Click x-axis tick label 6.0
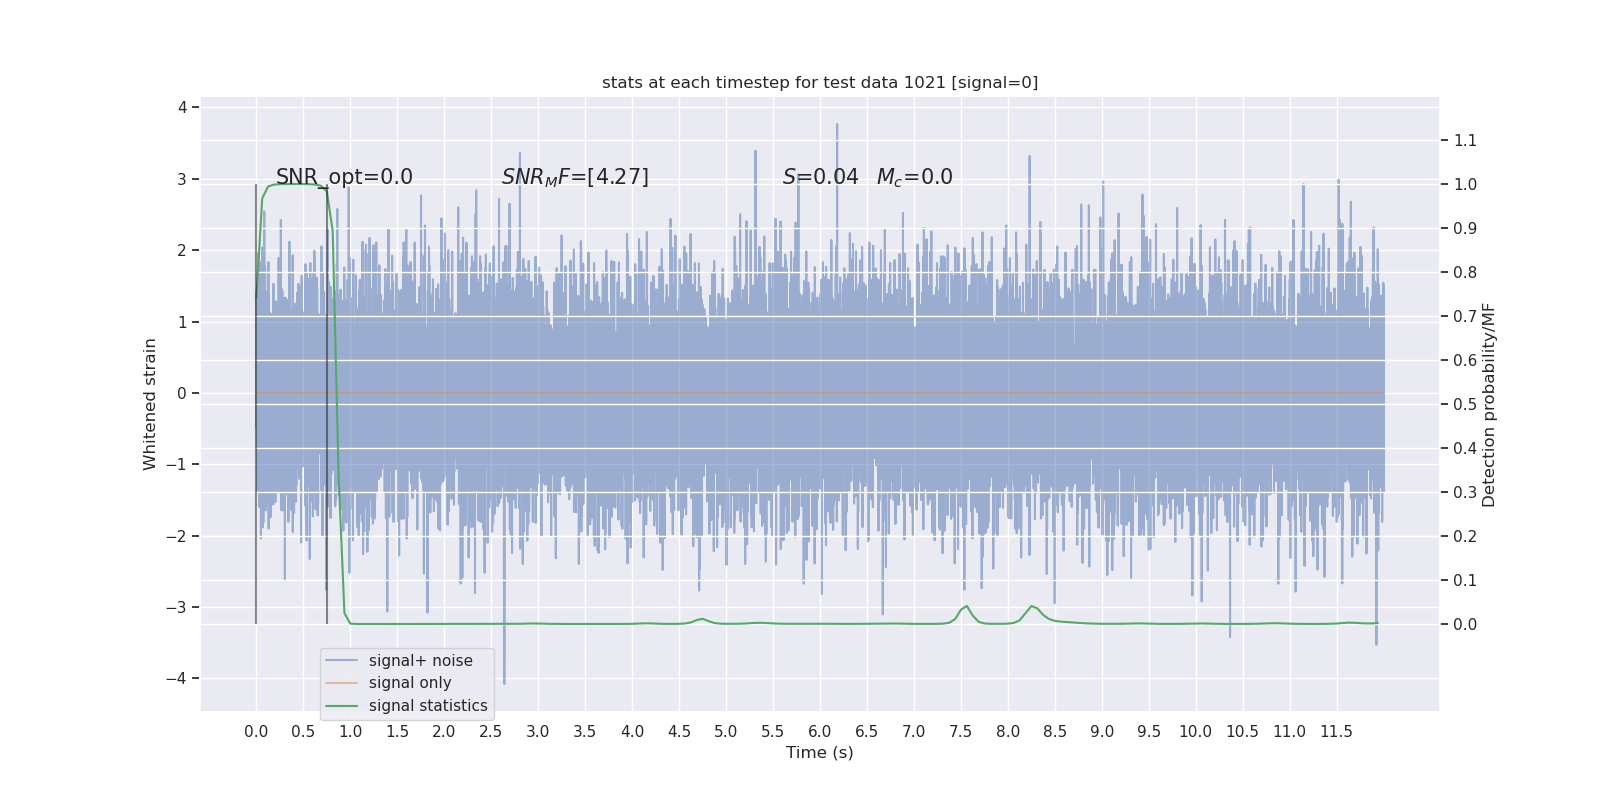This screenshot has height=800, width=1600. pos(820,731)
